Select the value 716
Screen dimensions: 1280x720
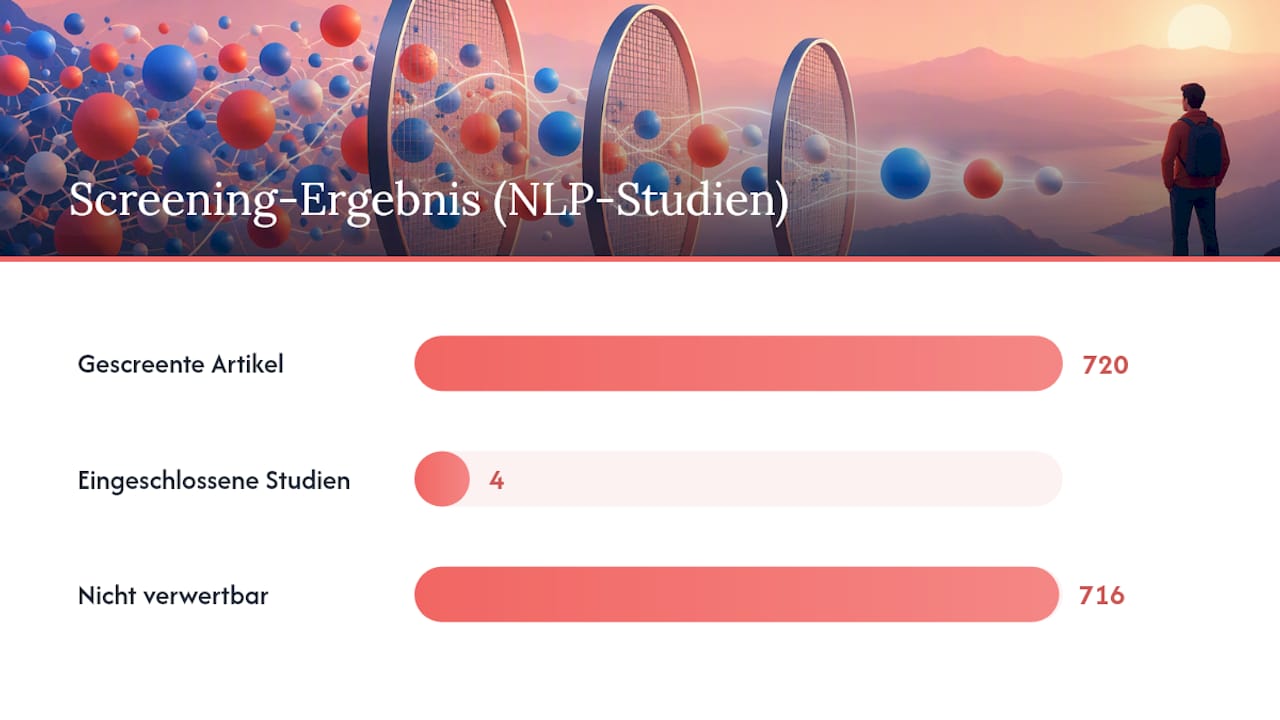click(x=1102, y=596)
